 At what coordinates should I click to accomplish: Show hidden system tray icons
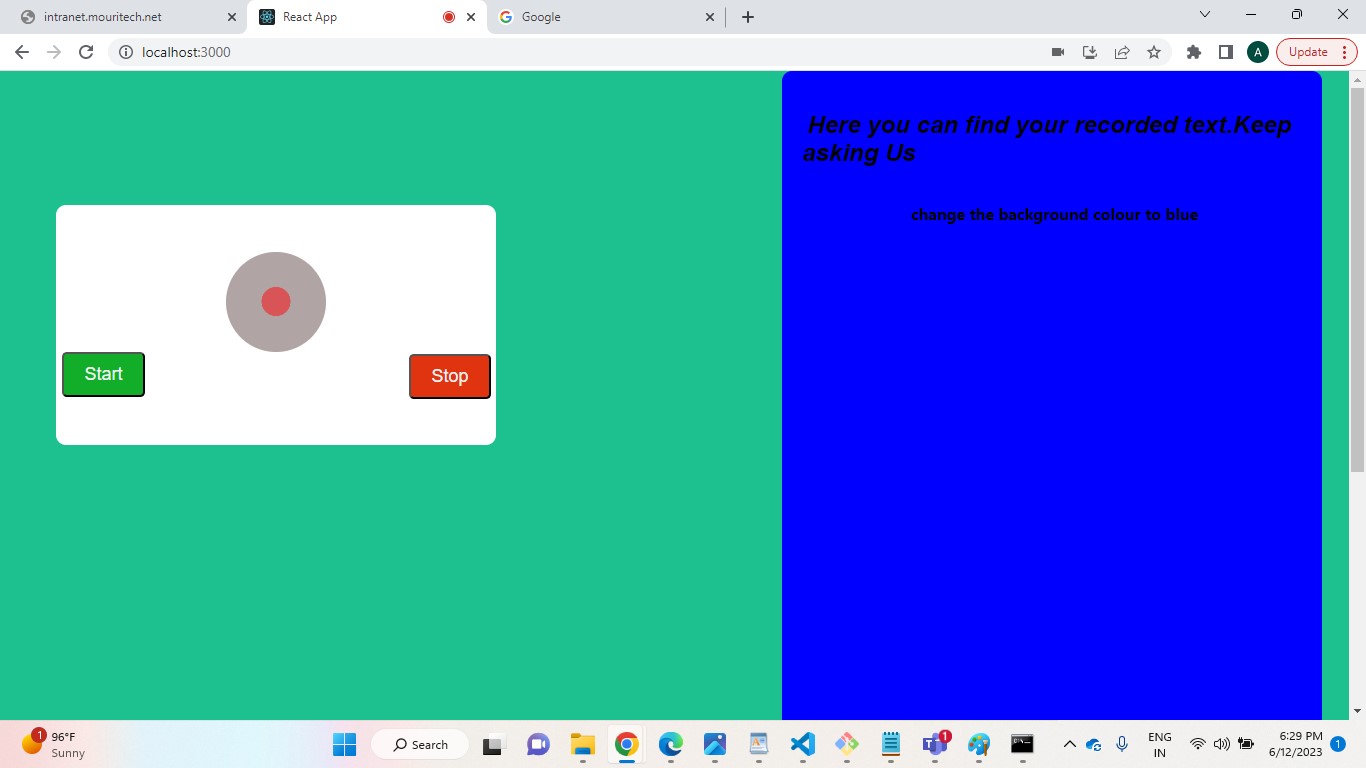(1069, 744)
